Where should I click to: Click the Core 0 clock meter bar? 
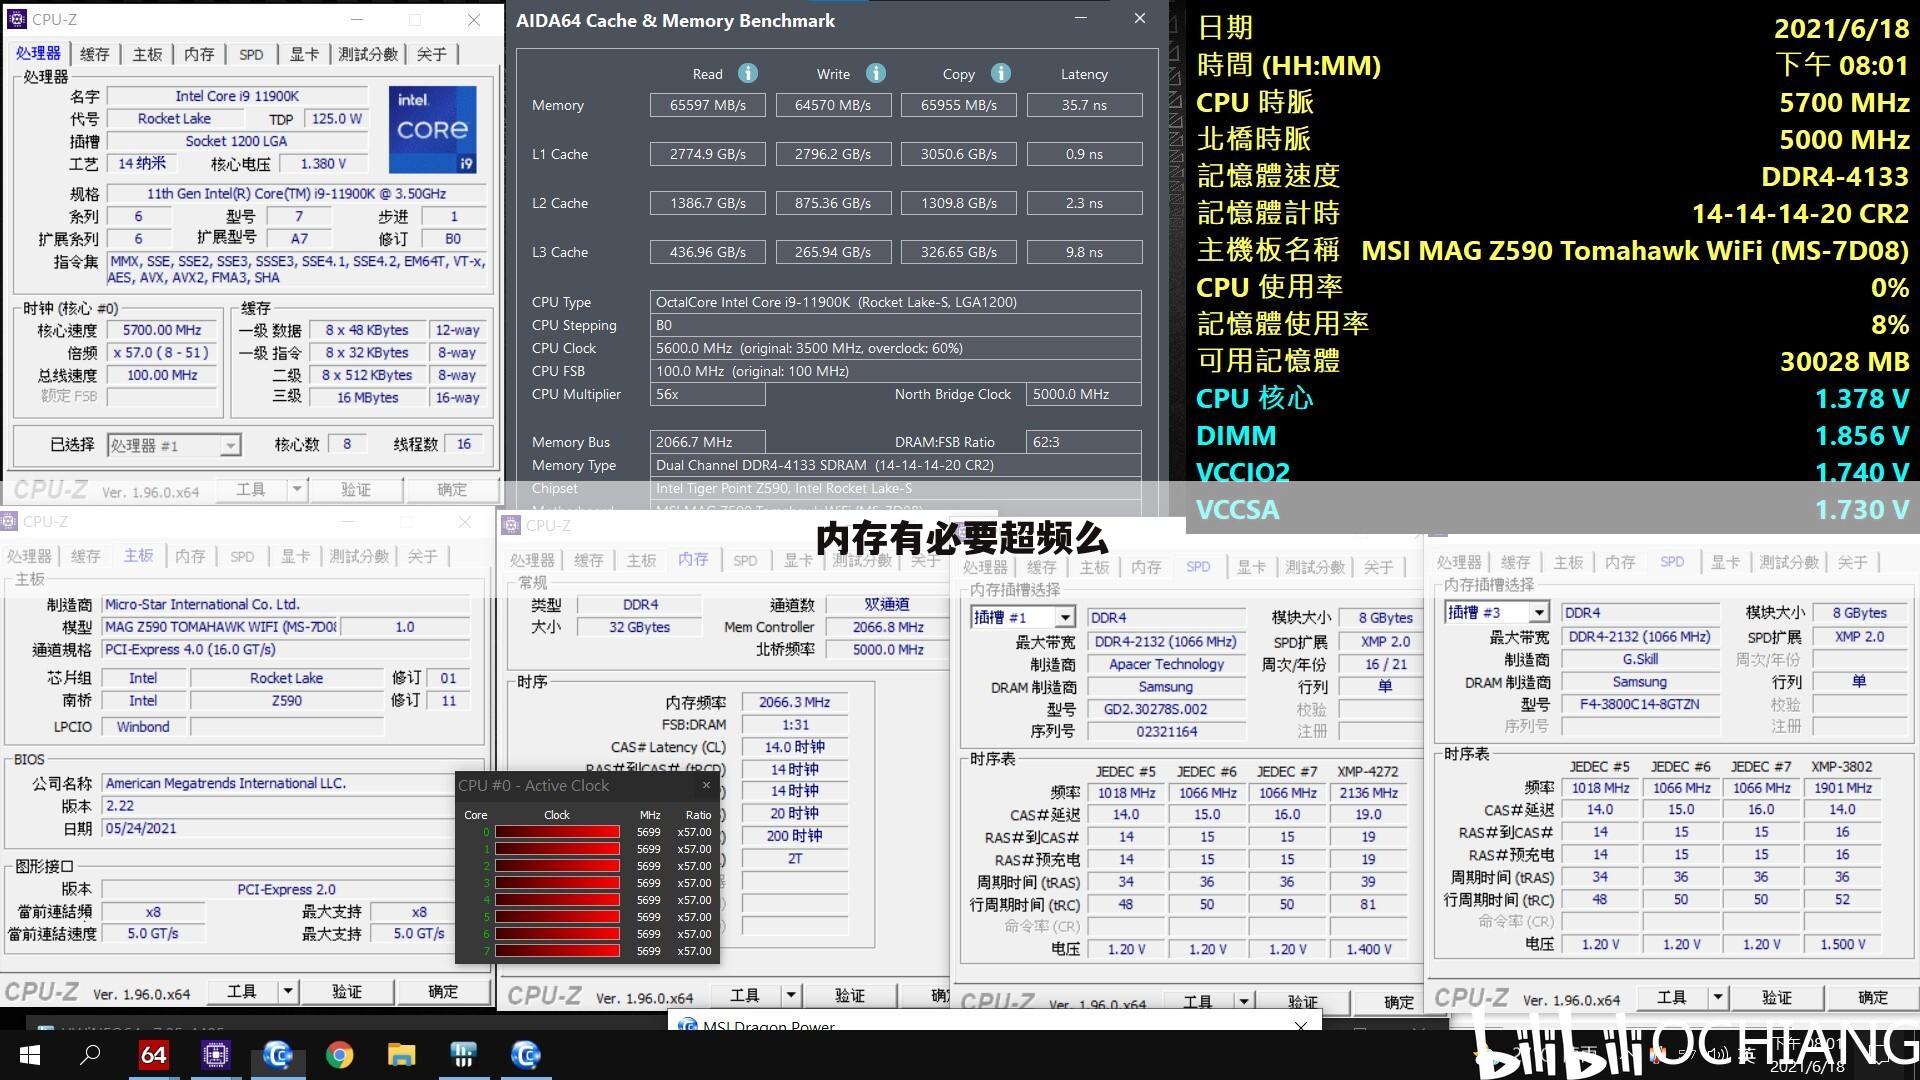[x=557, y=831]
